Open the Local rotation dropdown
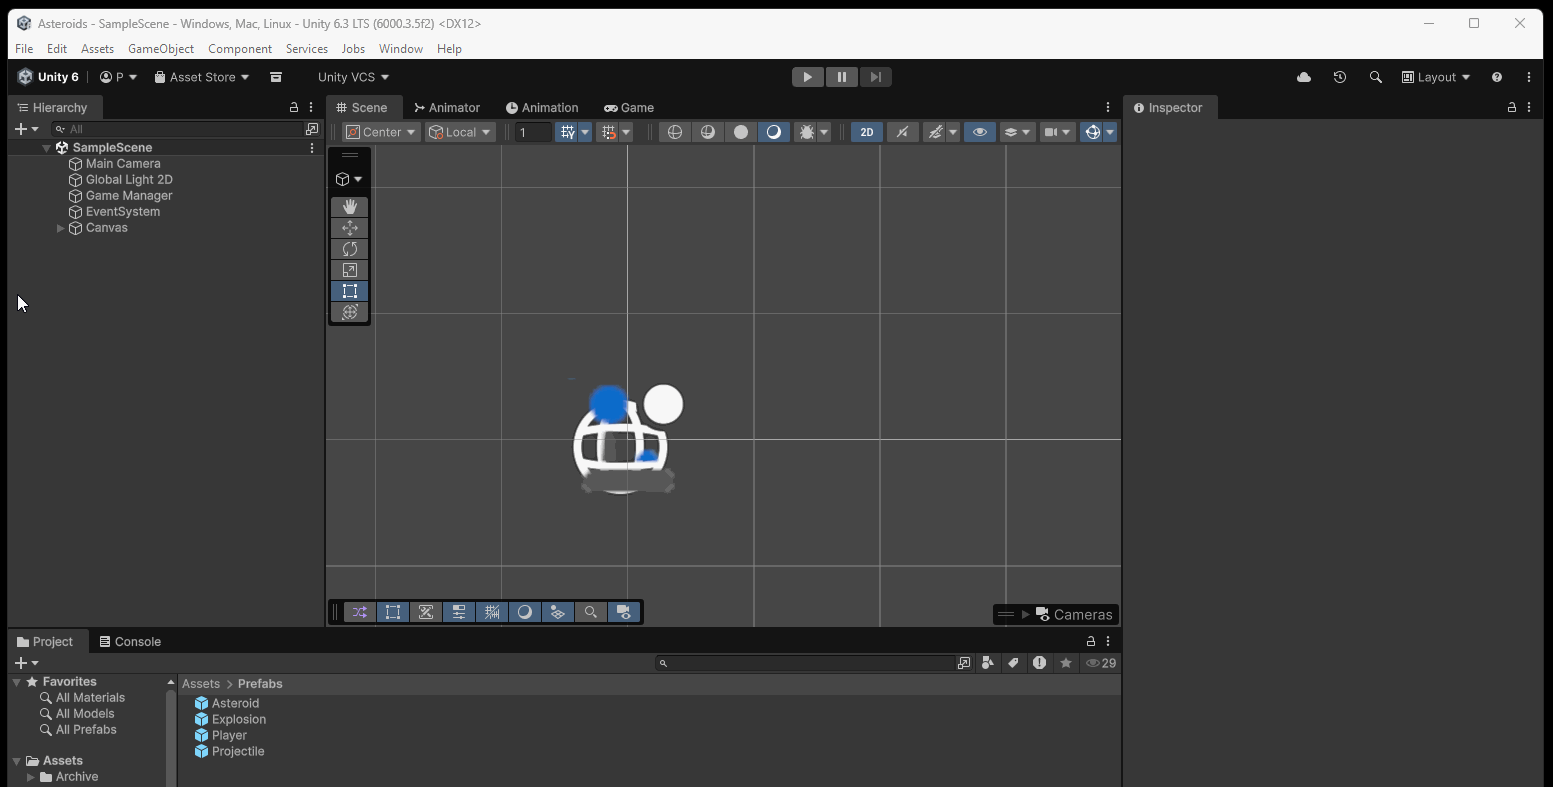 pyautogui.click(x=460, y=132)
